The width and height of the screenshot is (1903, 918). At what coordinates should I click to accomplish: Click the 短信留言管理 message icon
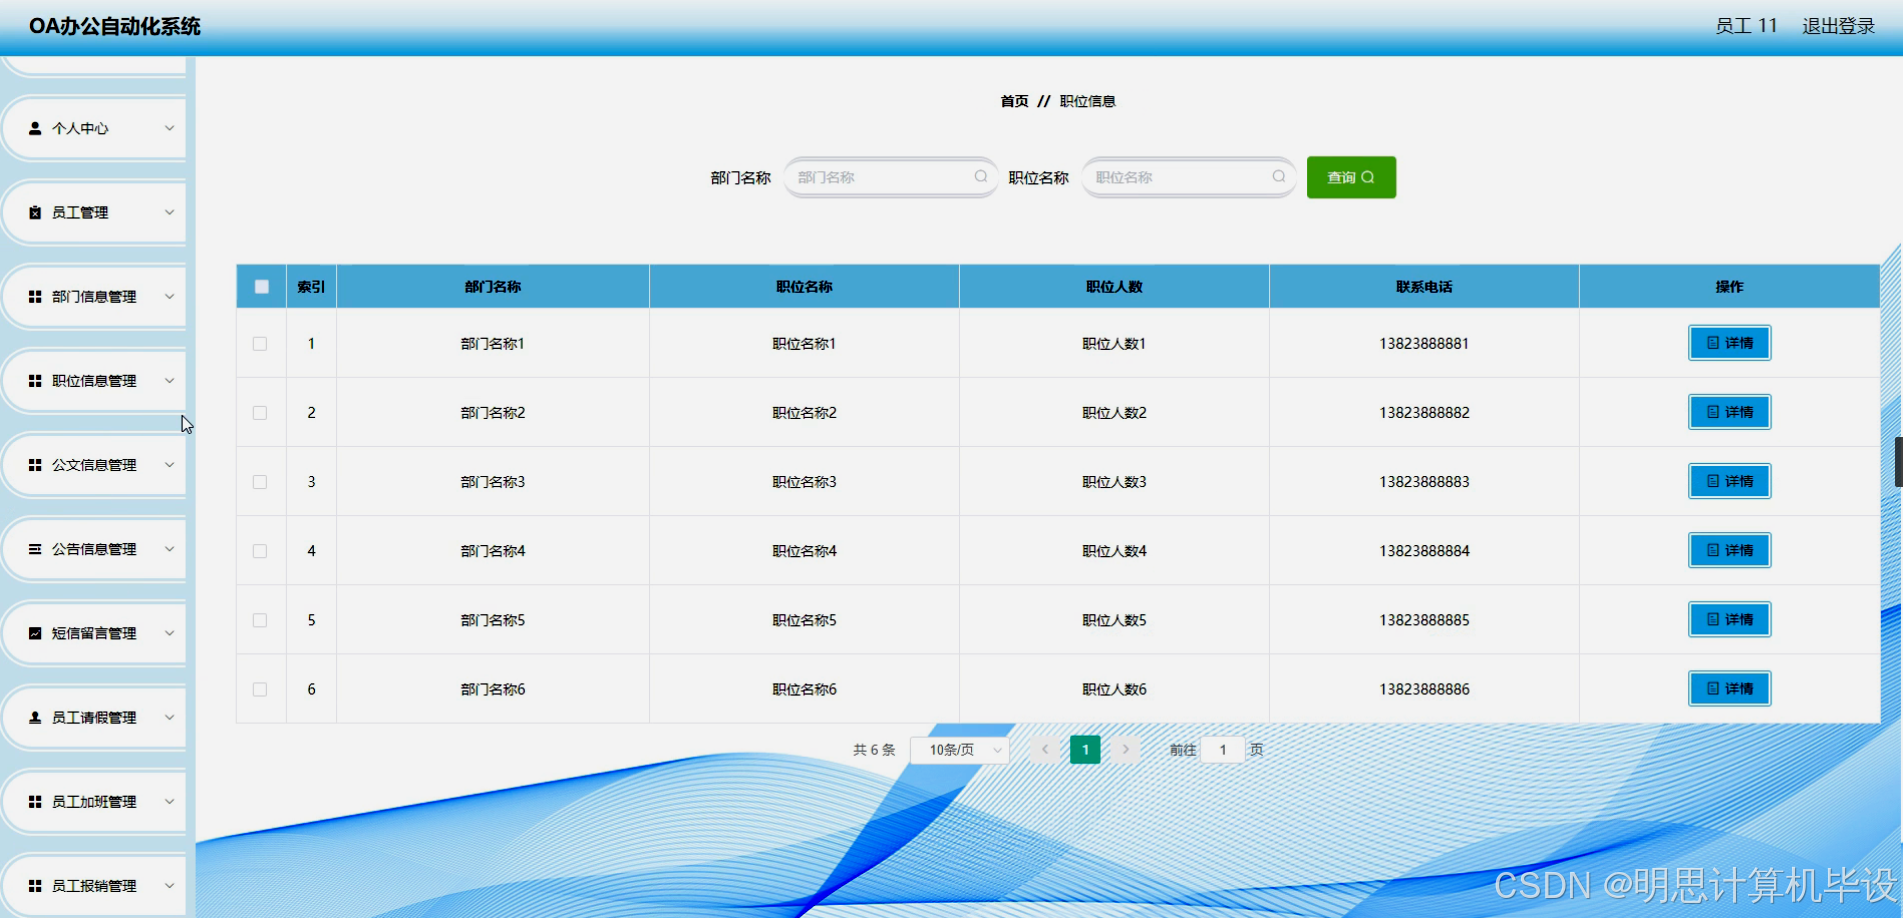point(33,632)
